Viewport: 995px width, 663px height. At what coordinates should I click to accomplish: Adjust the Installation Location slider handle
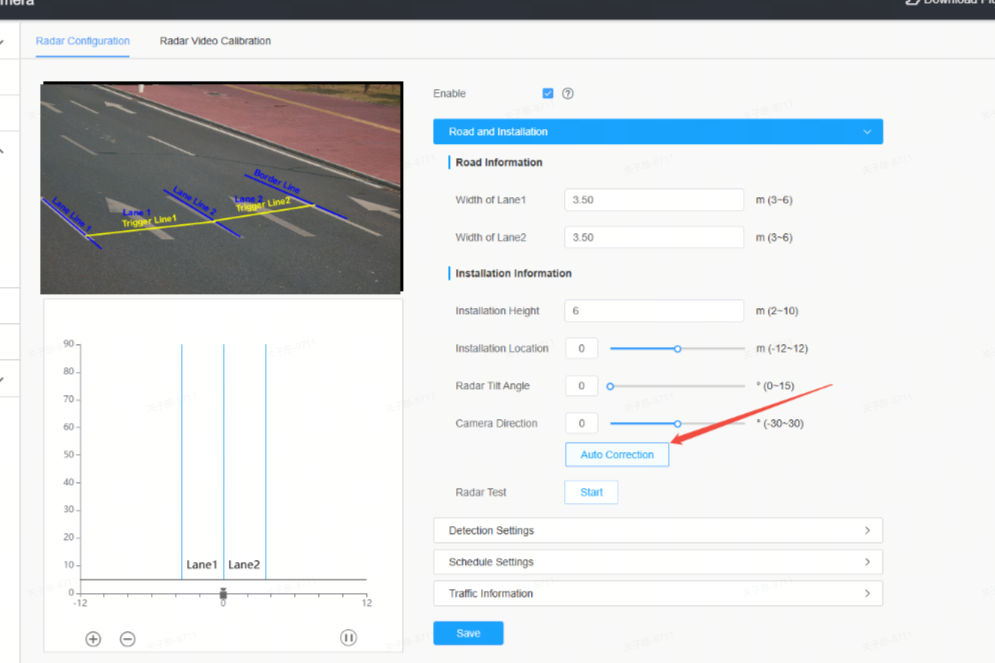[x=678, y=349]
